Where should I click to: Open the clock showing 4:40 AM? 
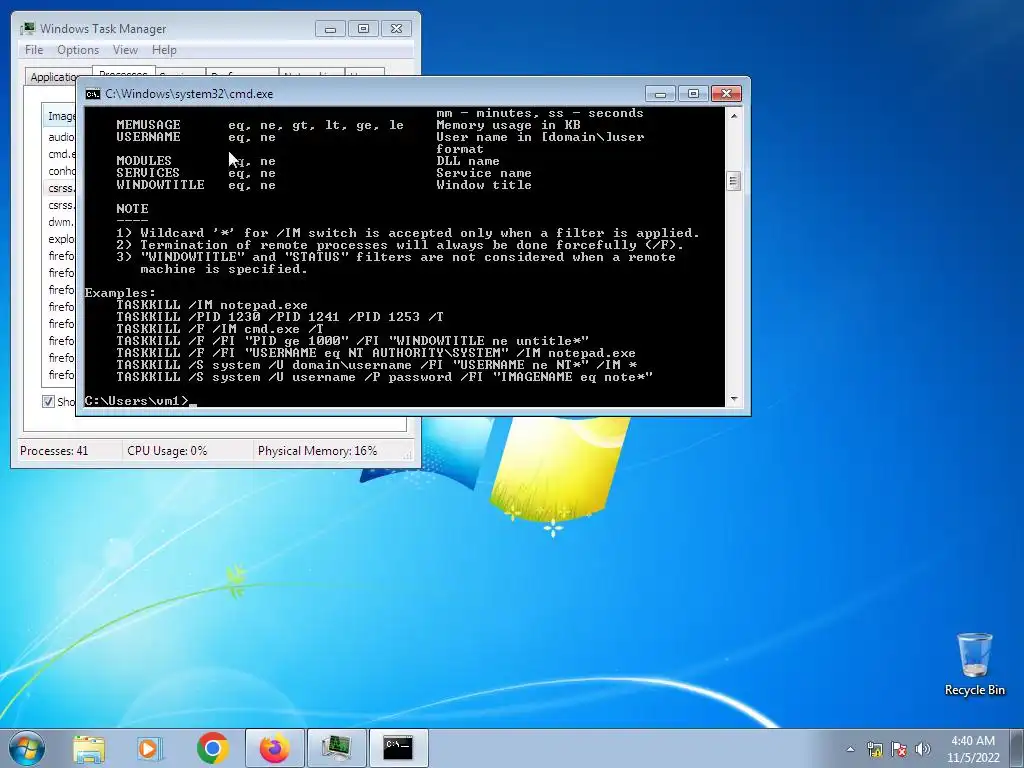(973, 749)
